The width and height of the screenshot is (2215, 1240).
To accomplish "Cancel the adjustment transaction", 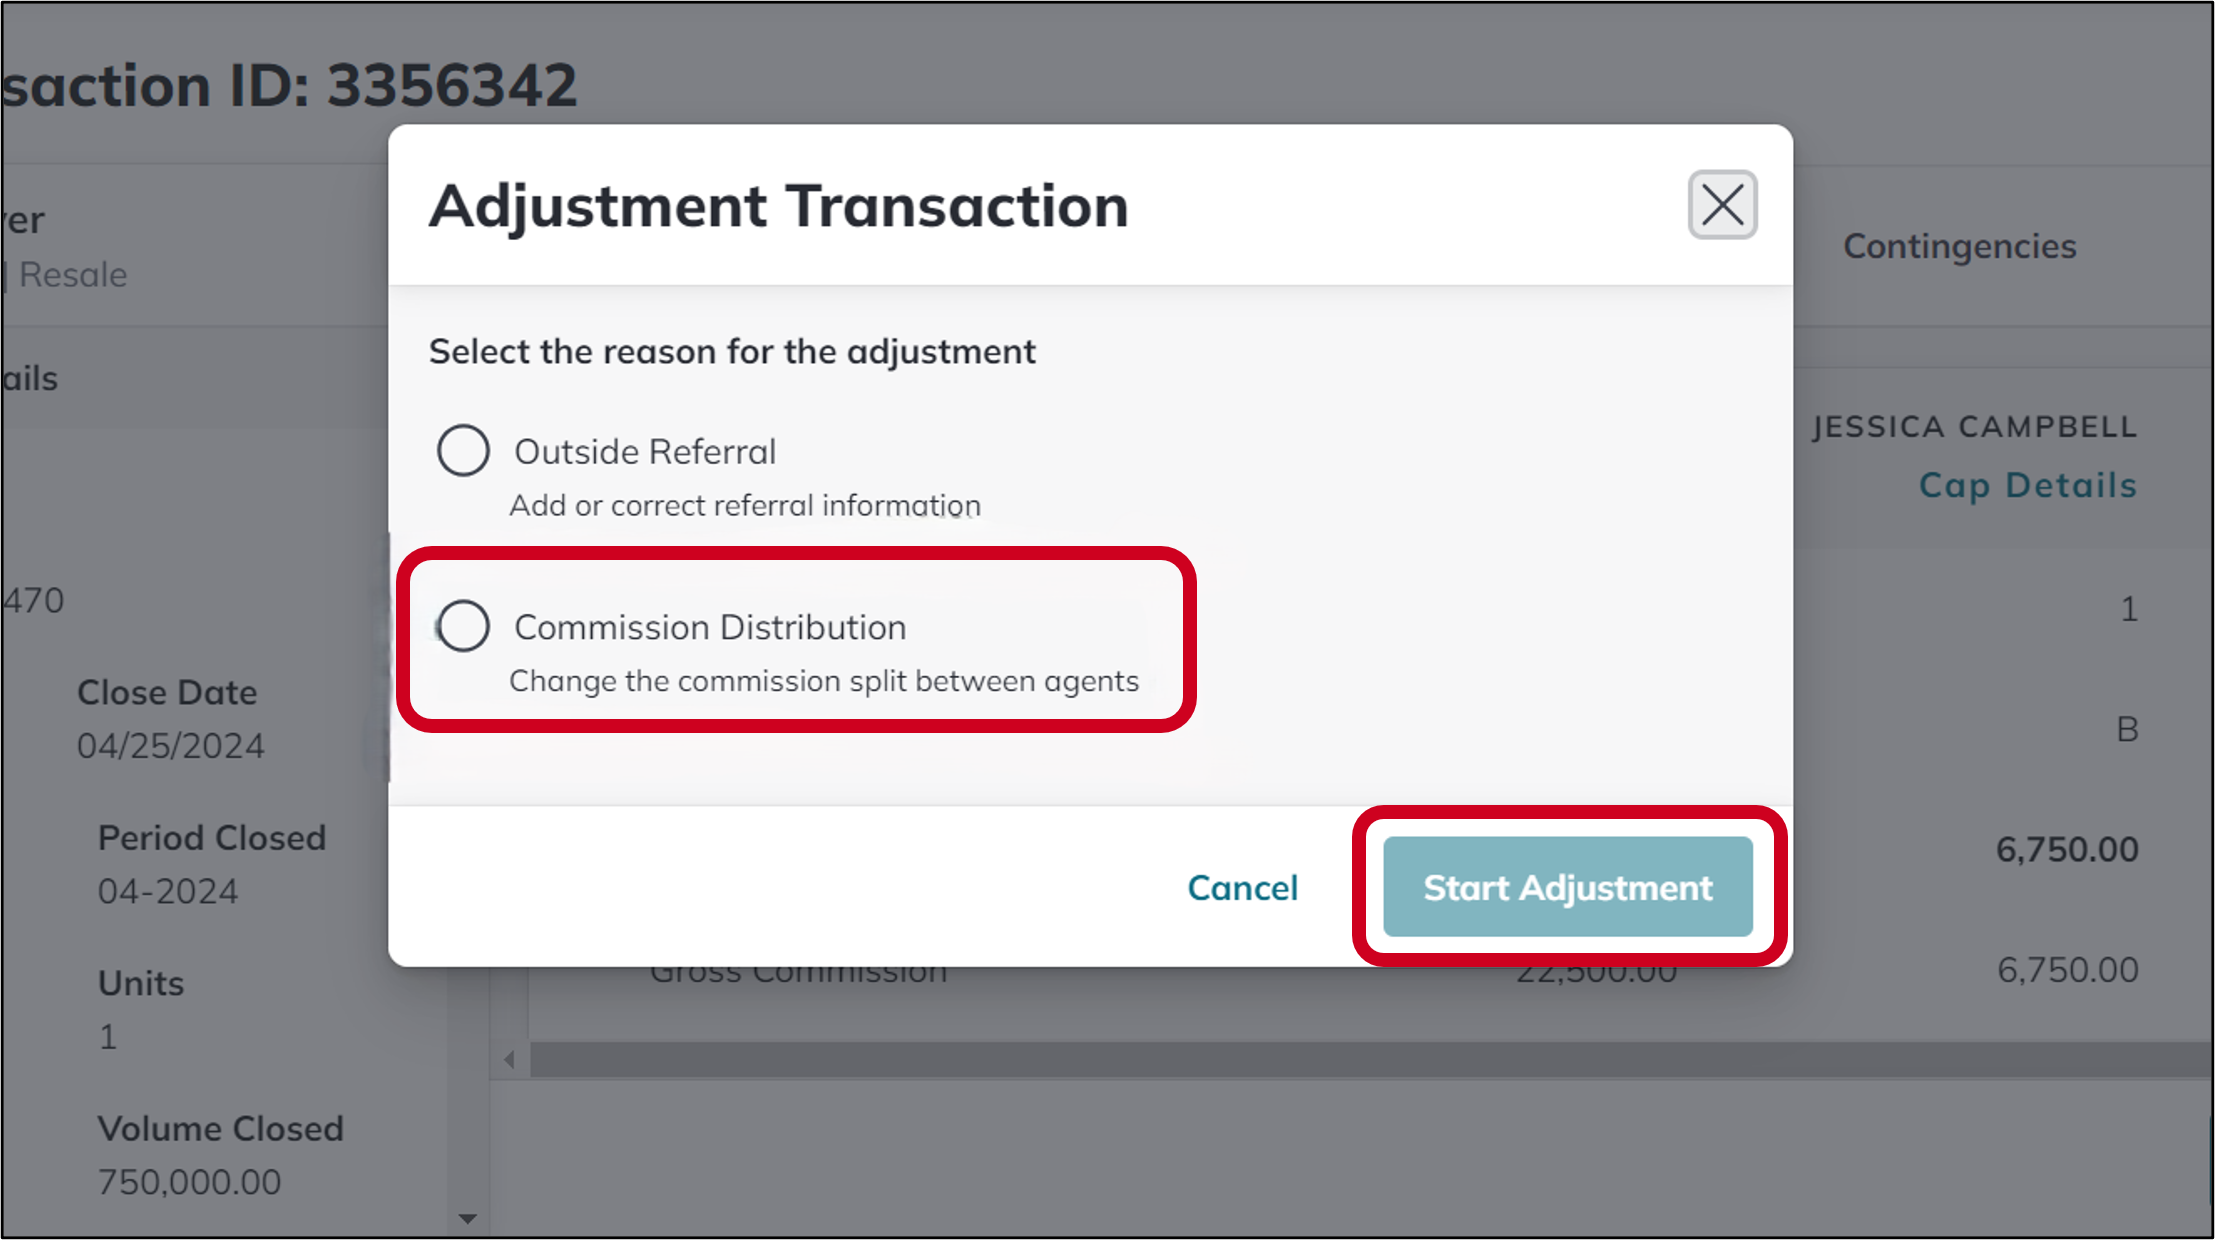I will pyautogui.click(x=1242, y=887).
